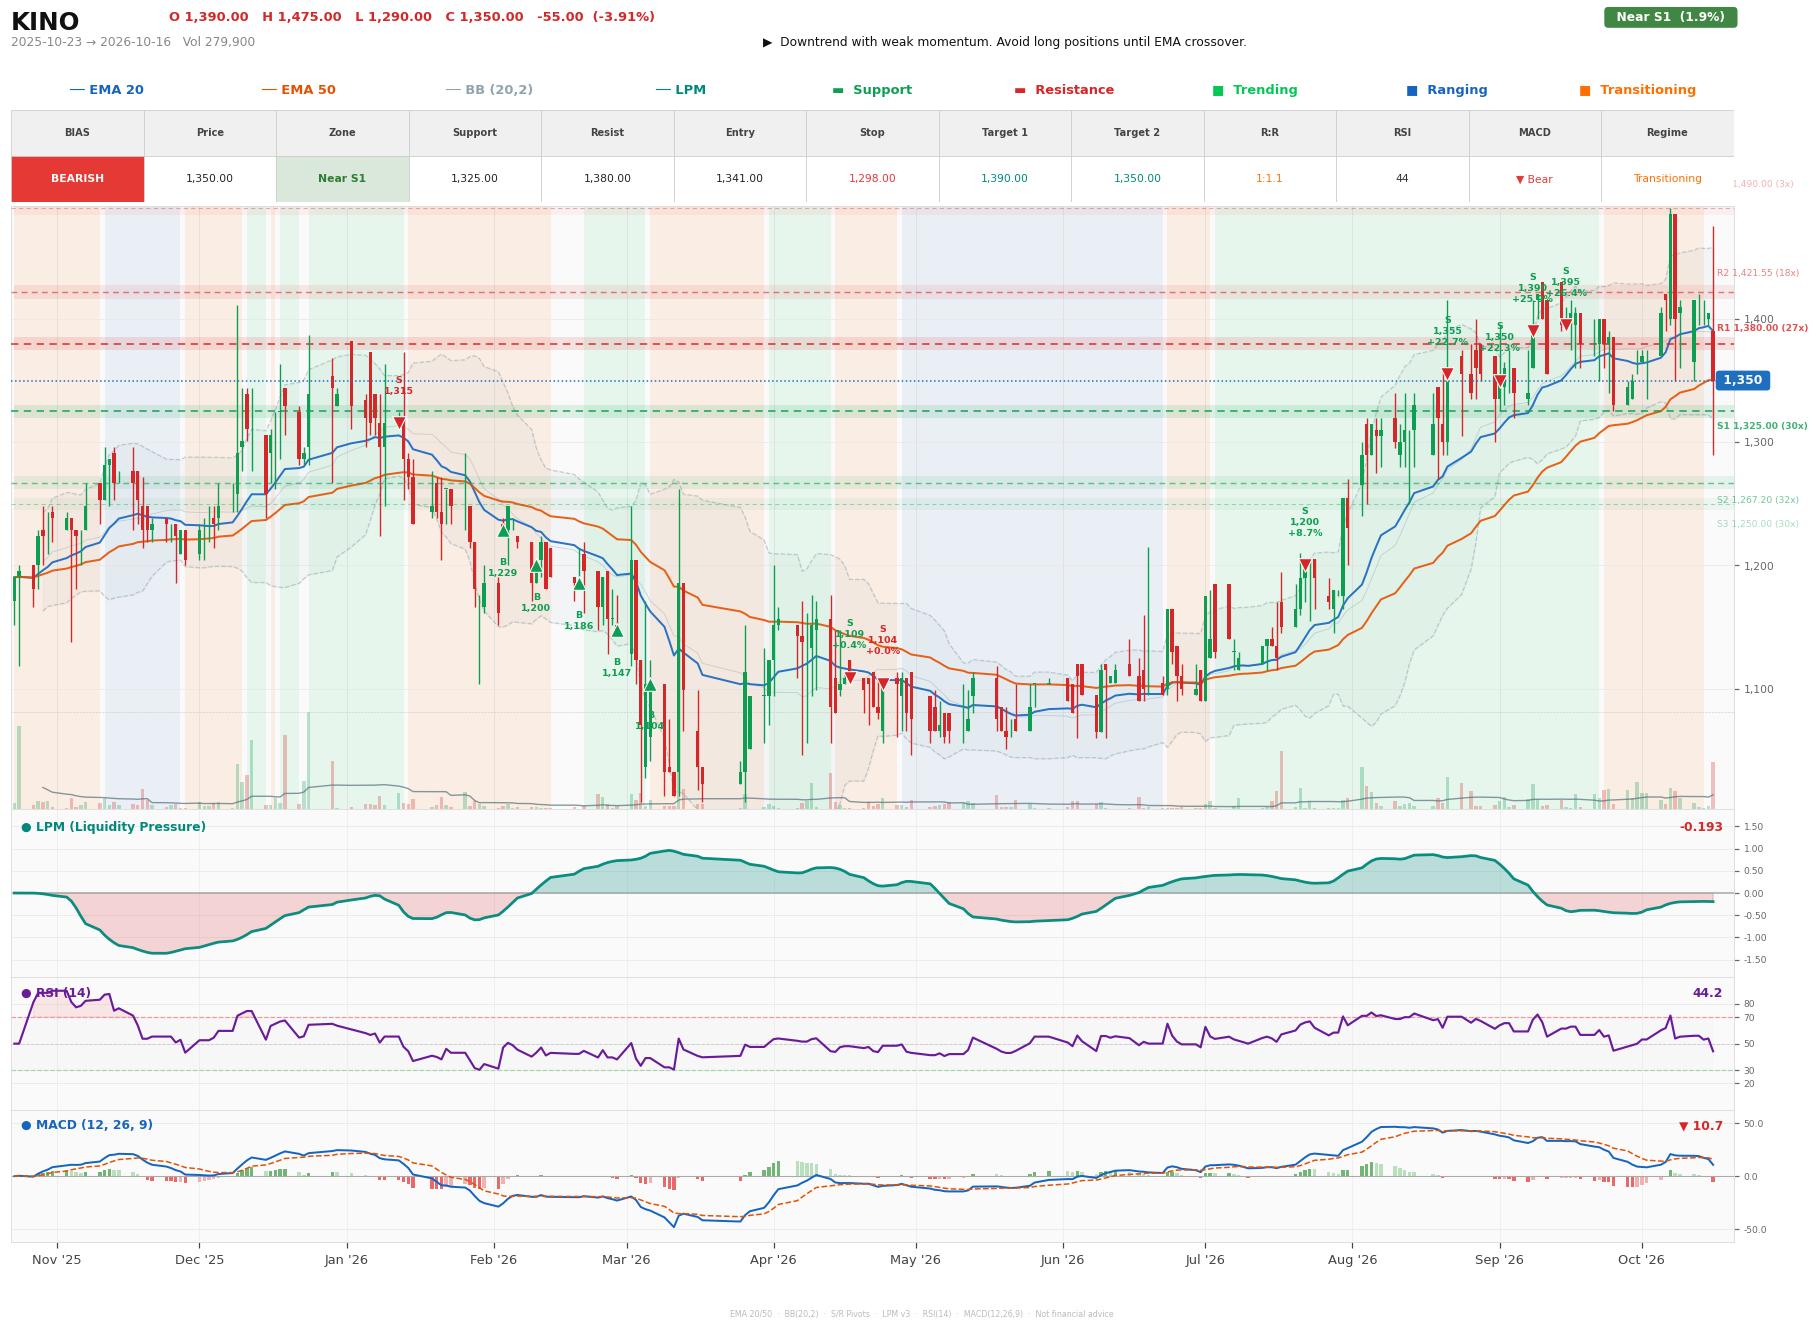Click the Entry value 1,341.00

click(739, 179)
